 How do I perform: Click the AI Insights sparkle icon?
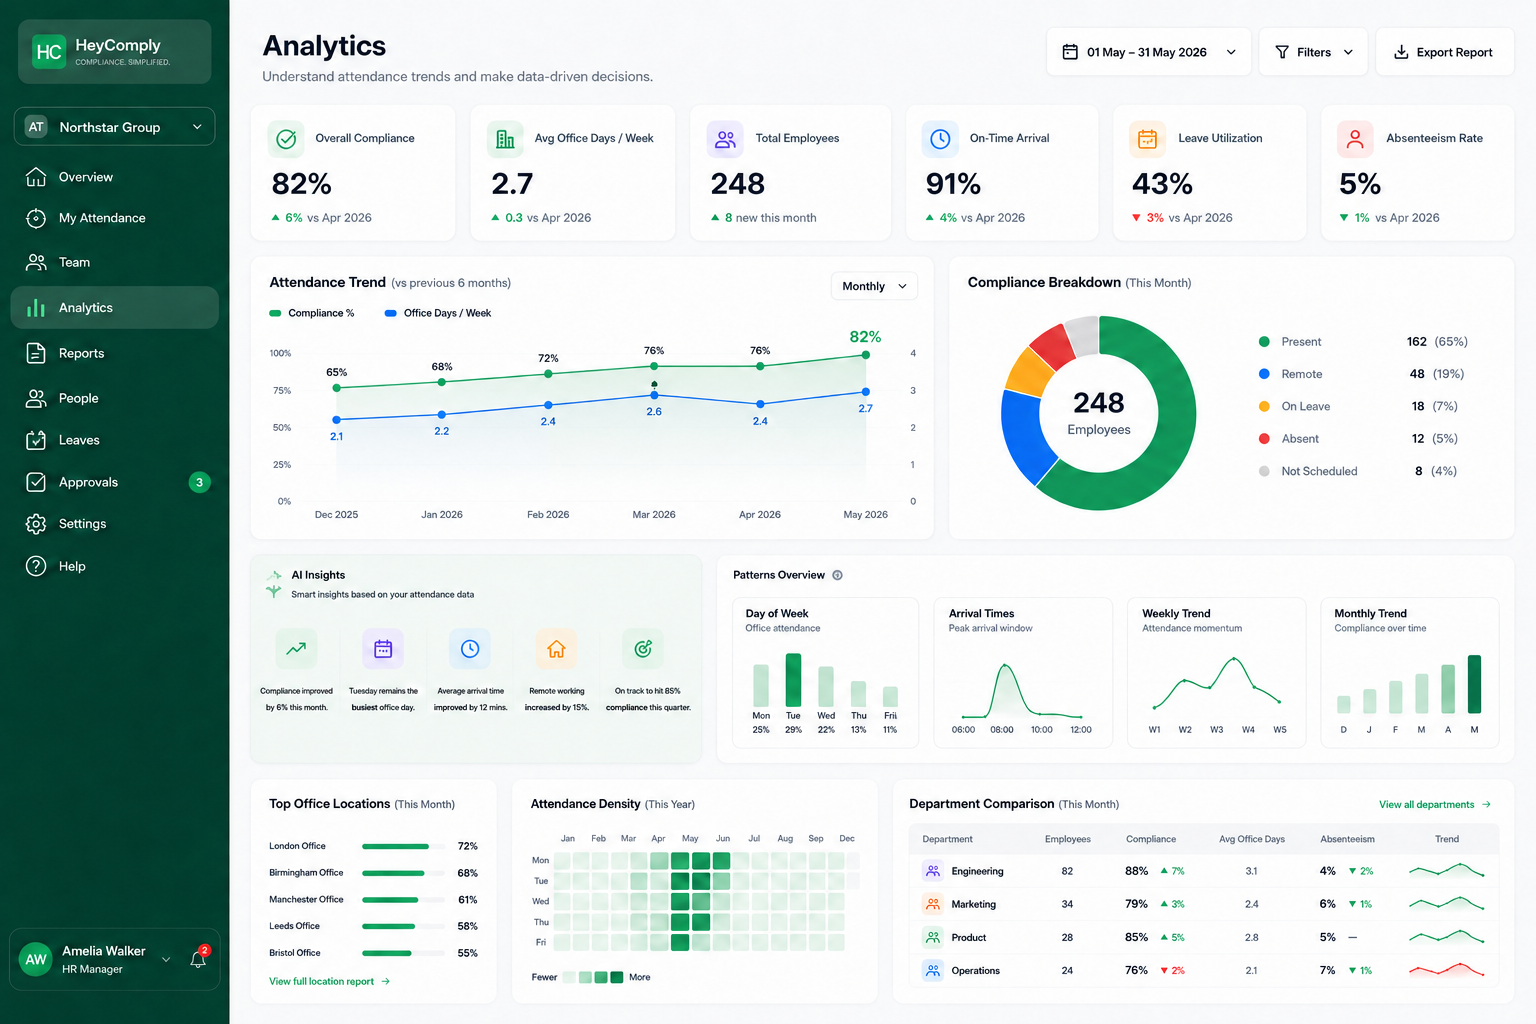[274, 584]
